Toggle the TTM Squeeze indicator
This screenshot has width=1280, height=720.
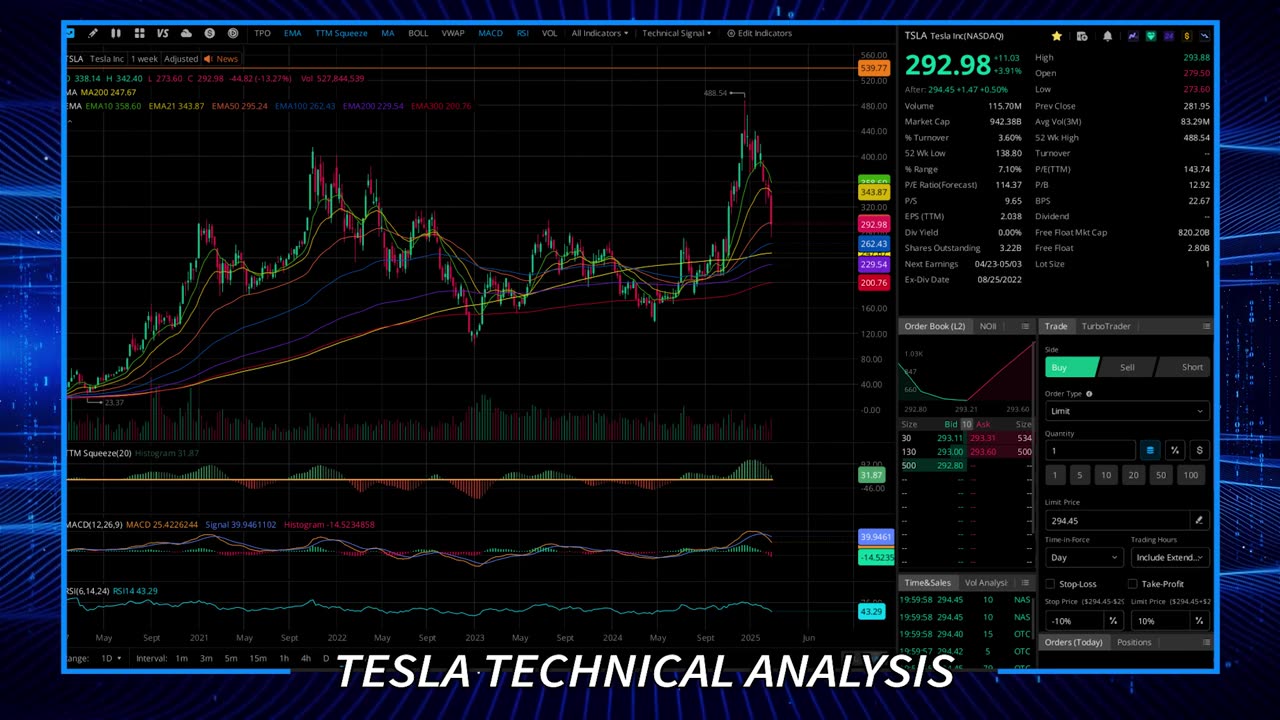[341, 33]
